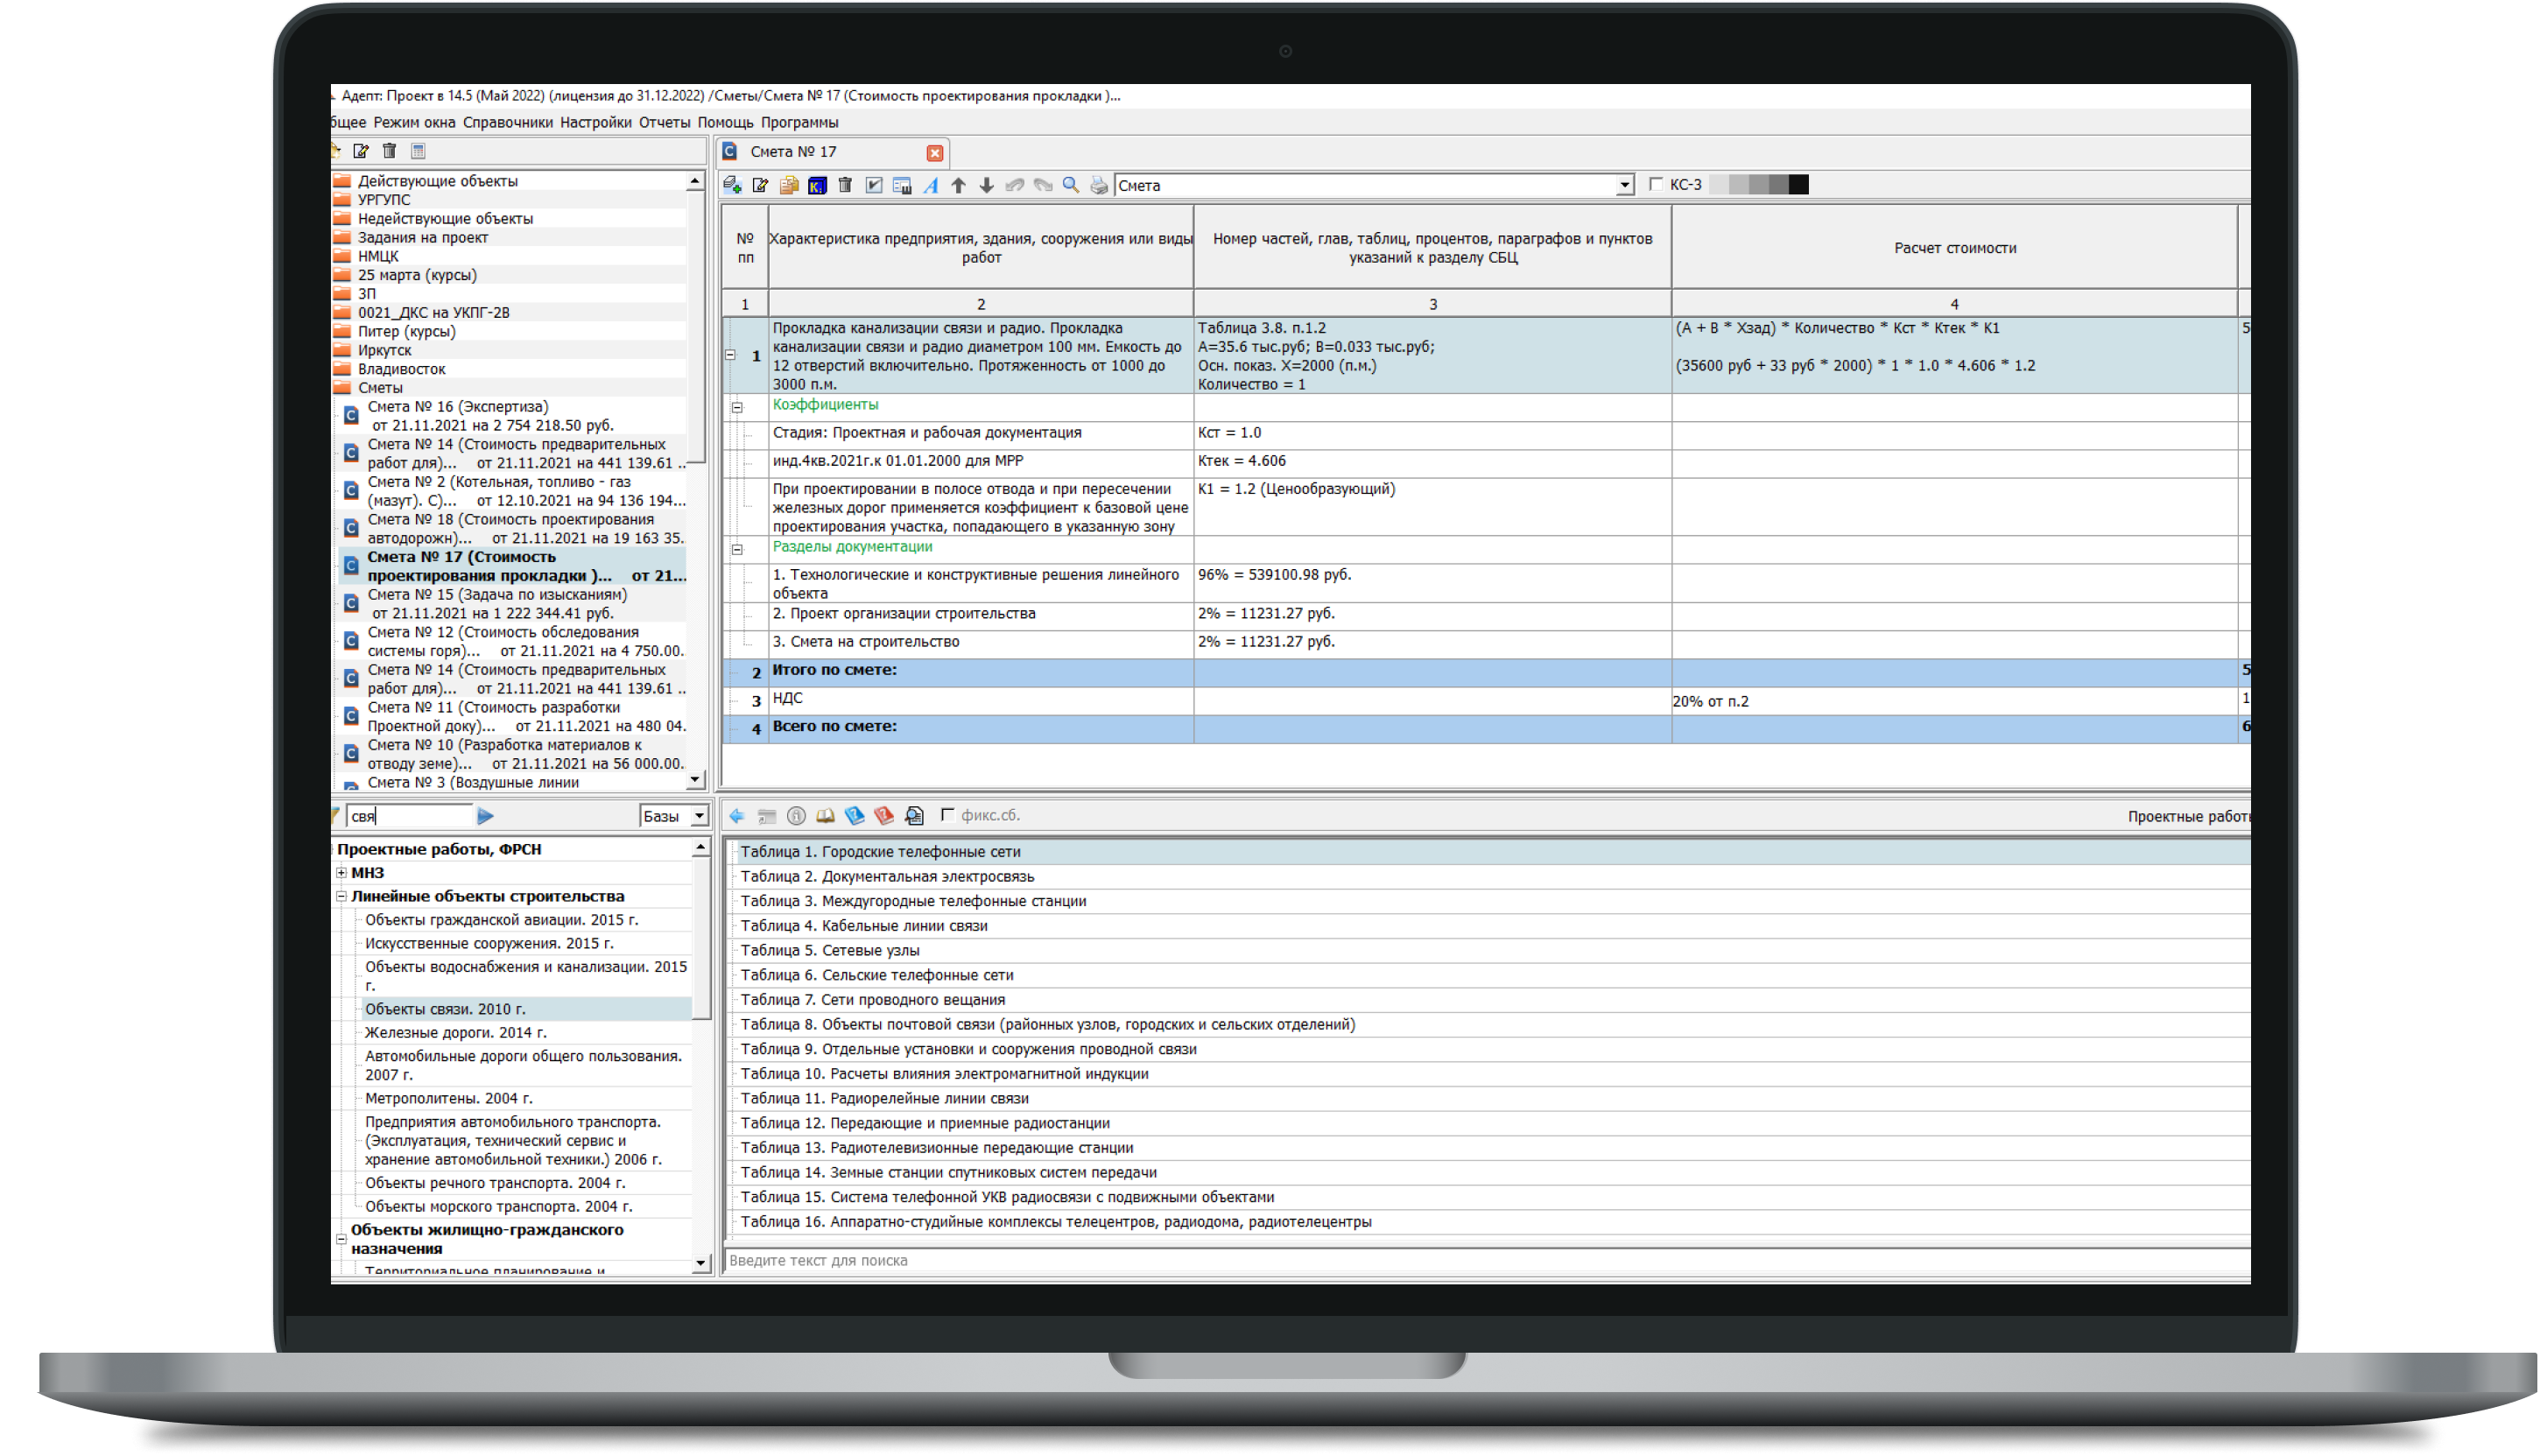Run the search with the blue play arrow

click(x=486, y=816)
